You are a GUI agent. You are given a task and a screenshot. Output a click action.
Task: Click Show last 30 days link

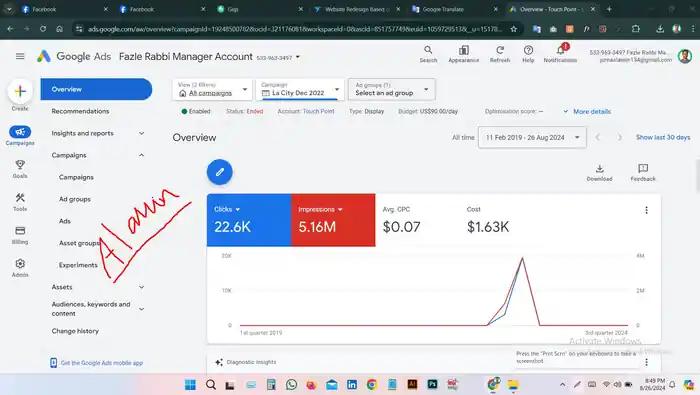(x=663, y=137)
